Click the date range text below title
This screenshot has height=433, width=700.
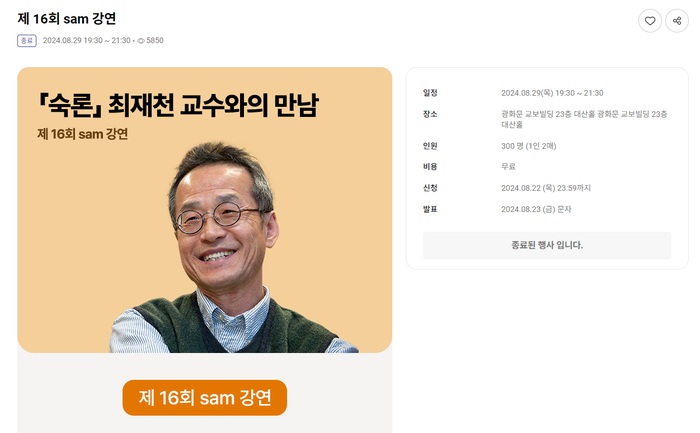(x=87, y=41)
